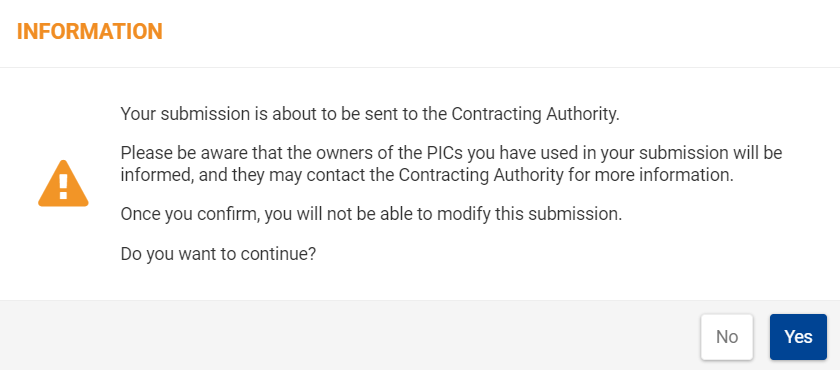This screenshot has height=370, width=840.
Task: Click the line starting 'Please be aware that'
Action: 451,153
